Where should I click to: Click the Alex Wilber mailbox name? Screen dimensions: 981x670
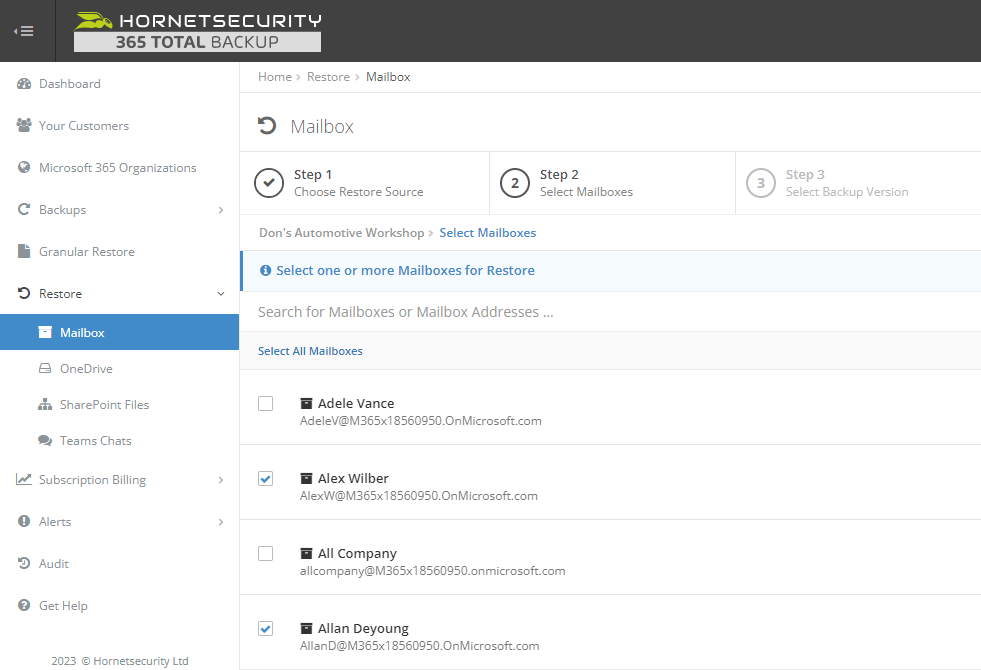tap(353, 479)
